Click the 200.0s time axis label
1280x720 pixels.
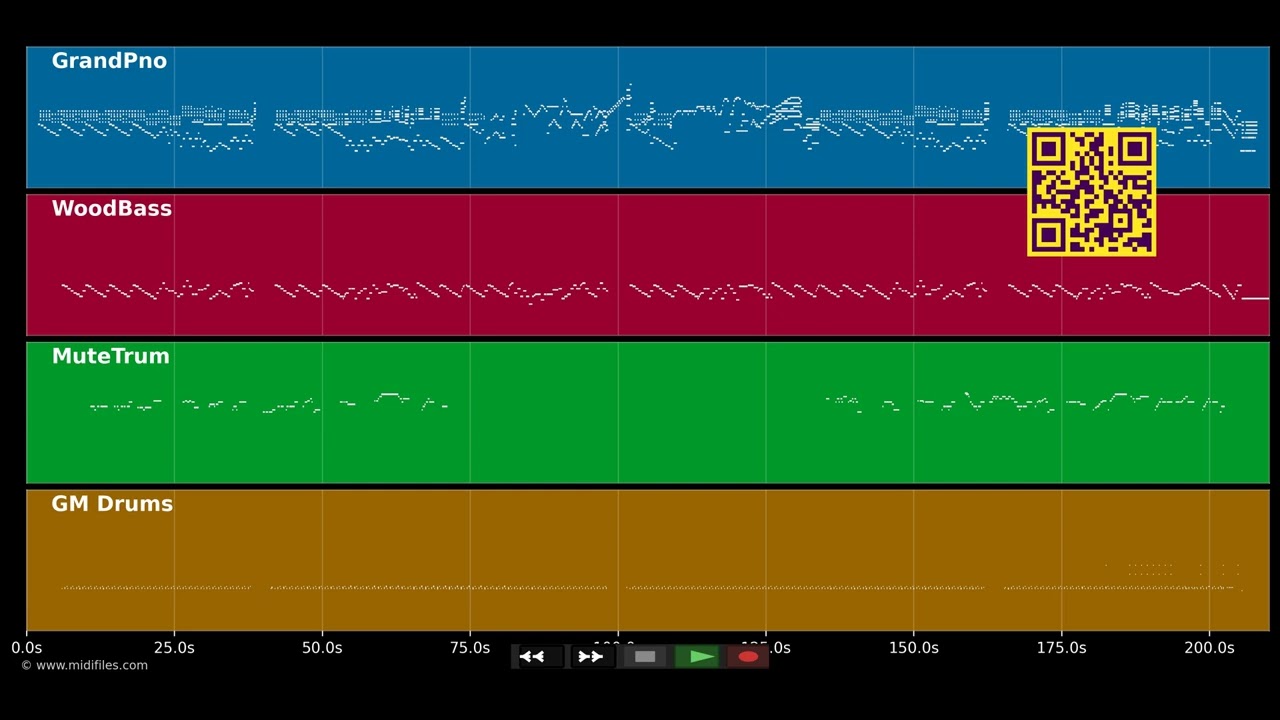(1209, 648)
